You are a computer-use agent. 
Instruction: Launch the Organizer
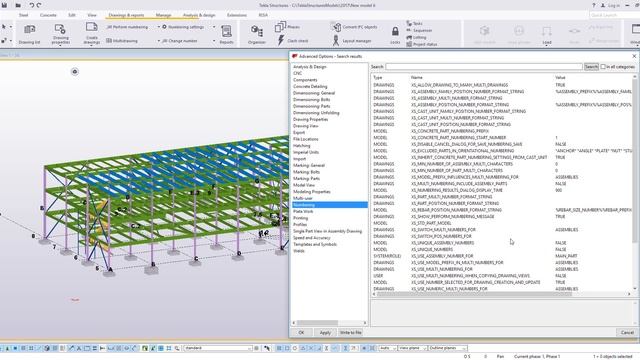[257, 34]
